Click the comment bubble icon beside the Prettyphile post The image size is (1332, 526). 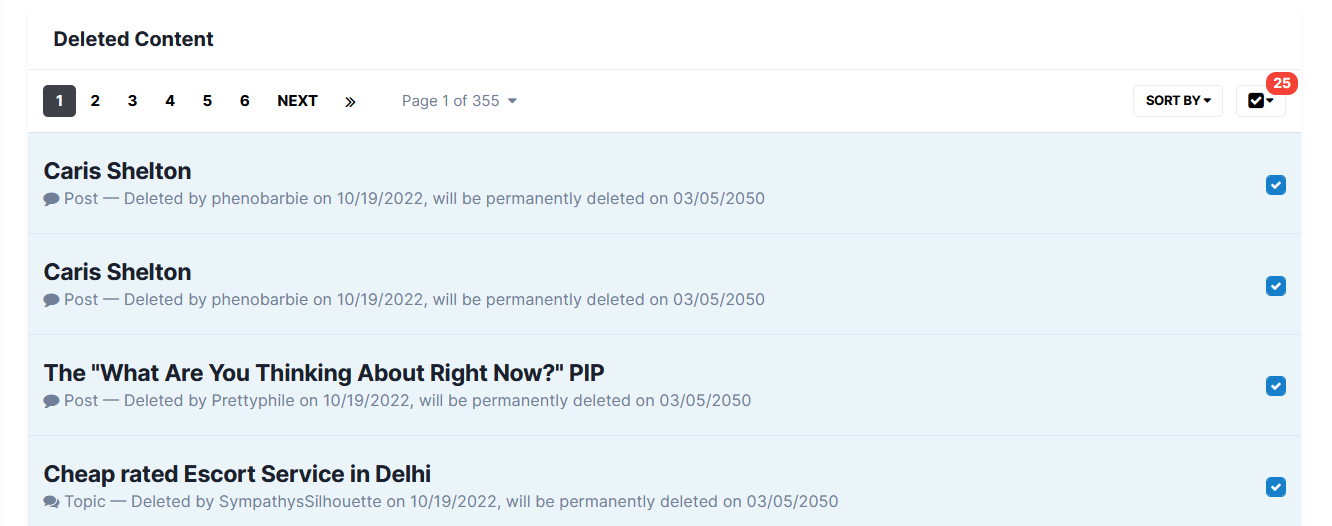pos(52,401)
